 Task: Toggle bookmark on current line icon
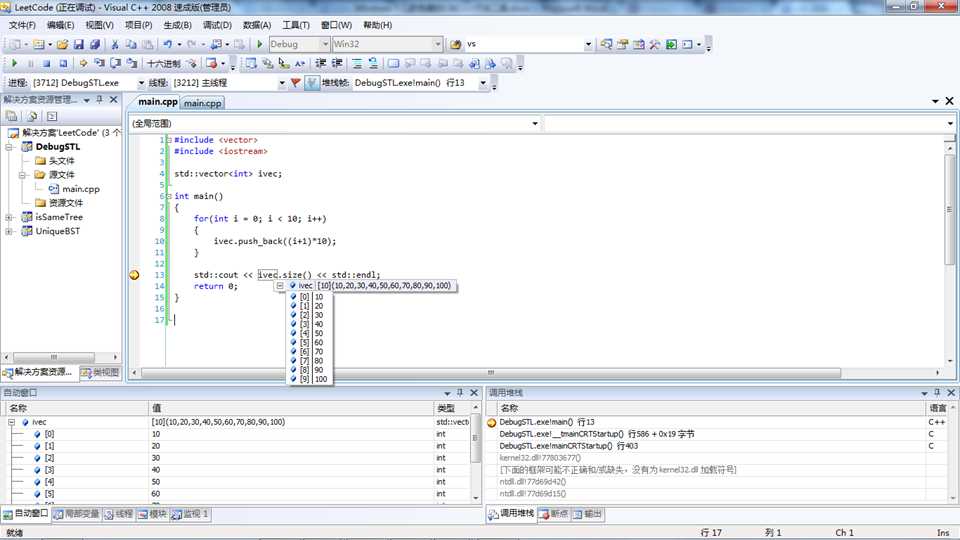pos(394,63)
